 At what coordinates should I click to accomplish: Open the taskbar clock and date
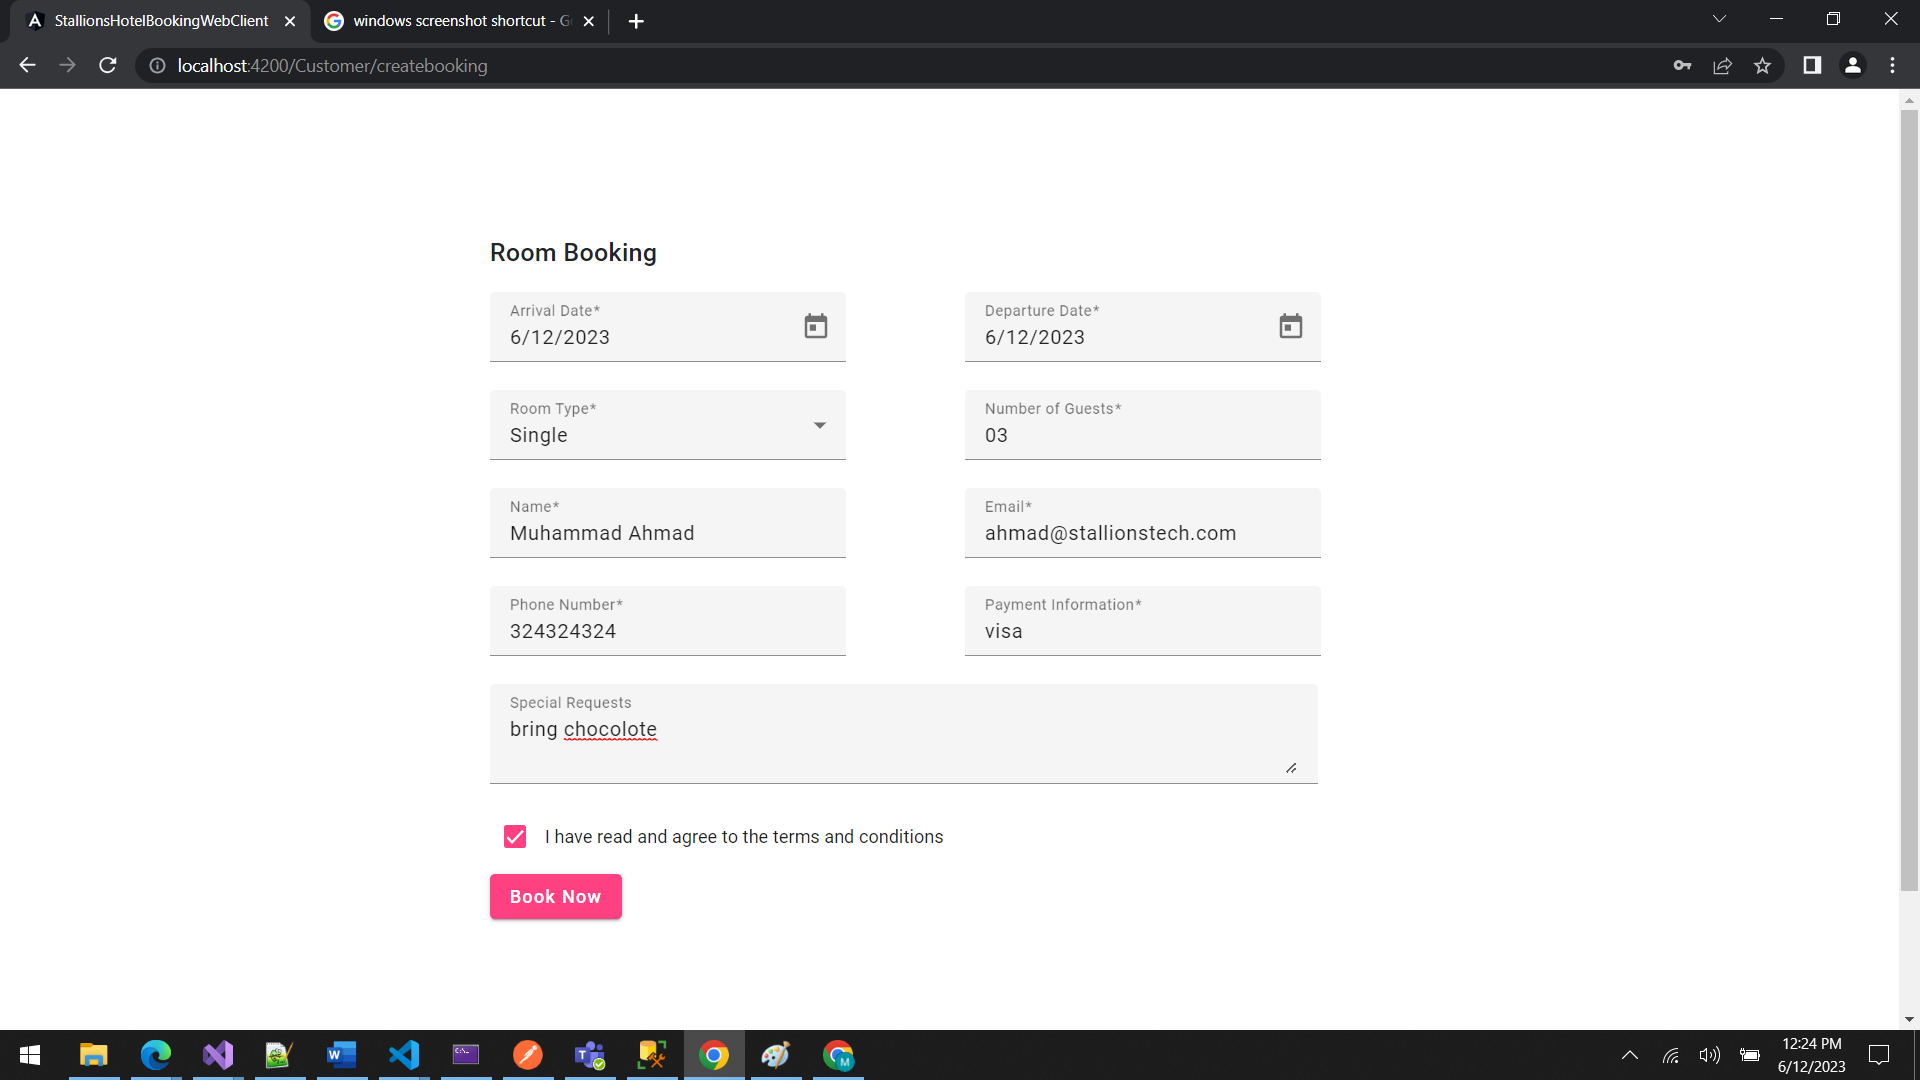click(1811, 1055)
